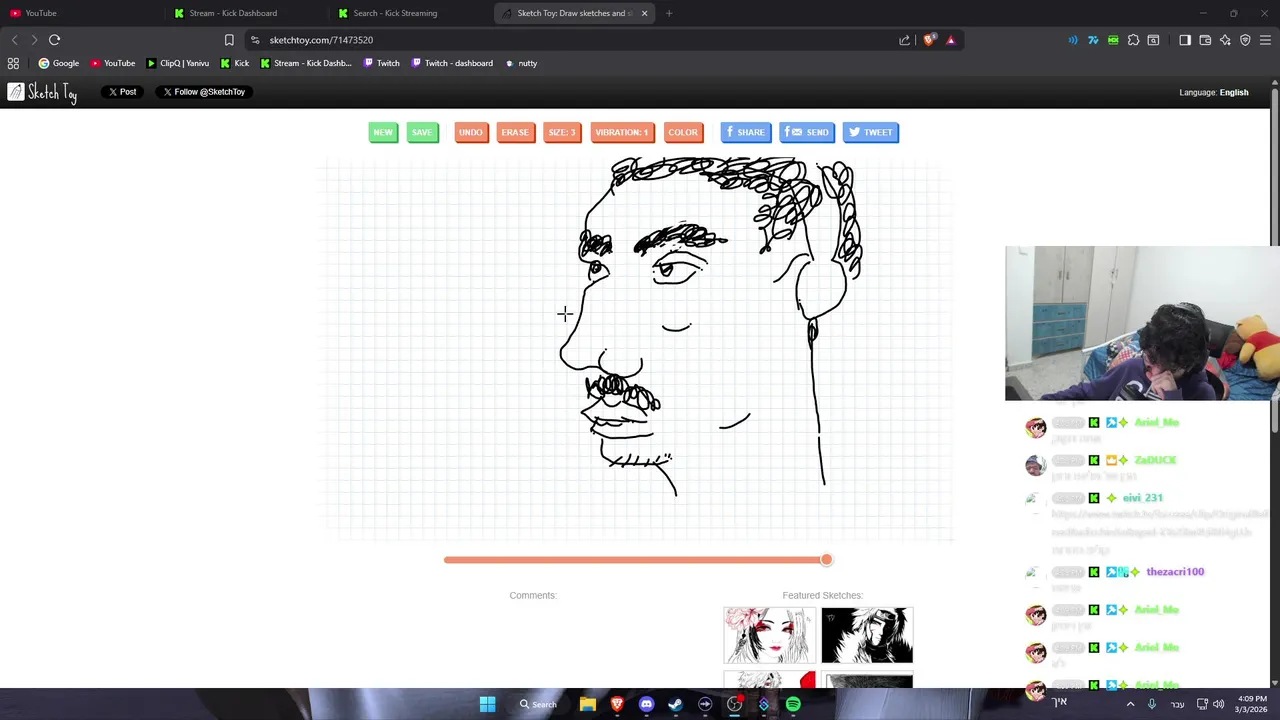Viewport: 1280px width, 720px height.
Task: Close the Sketch Toy tab
Action: [644, 13]
